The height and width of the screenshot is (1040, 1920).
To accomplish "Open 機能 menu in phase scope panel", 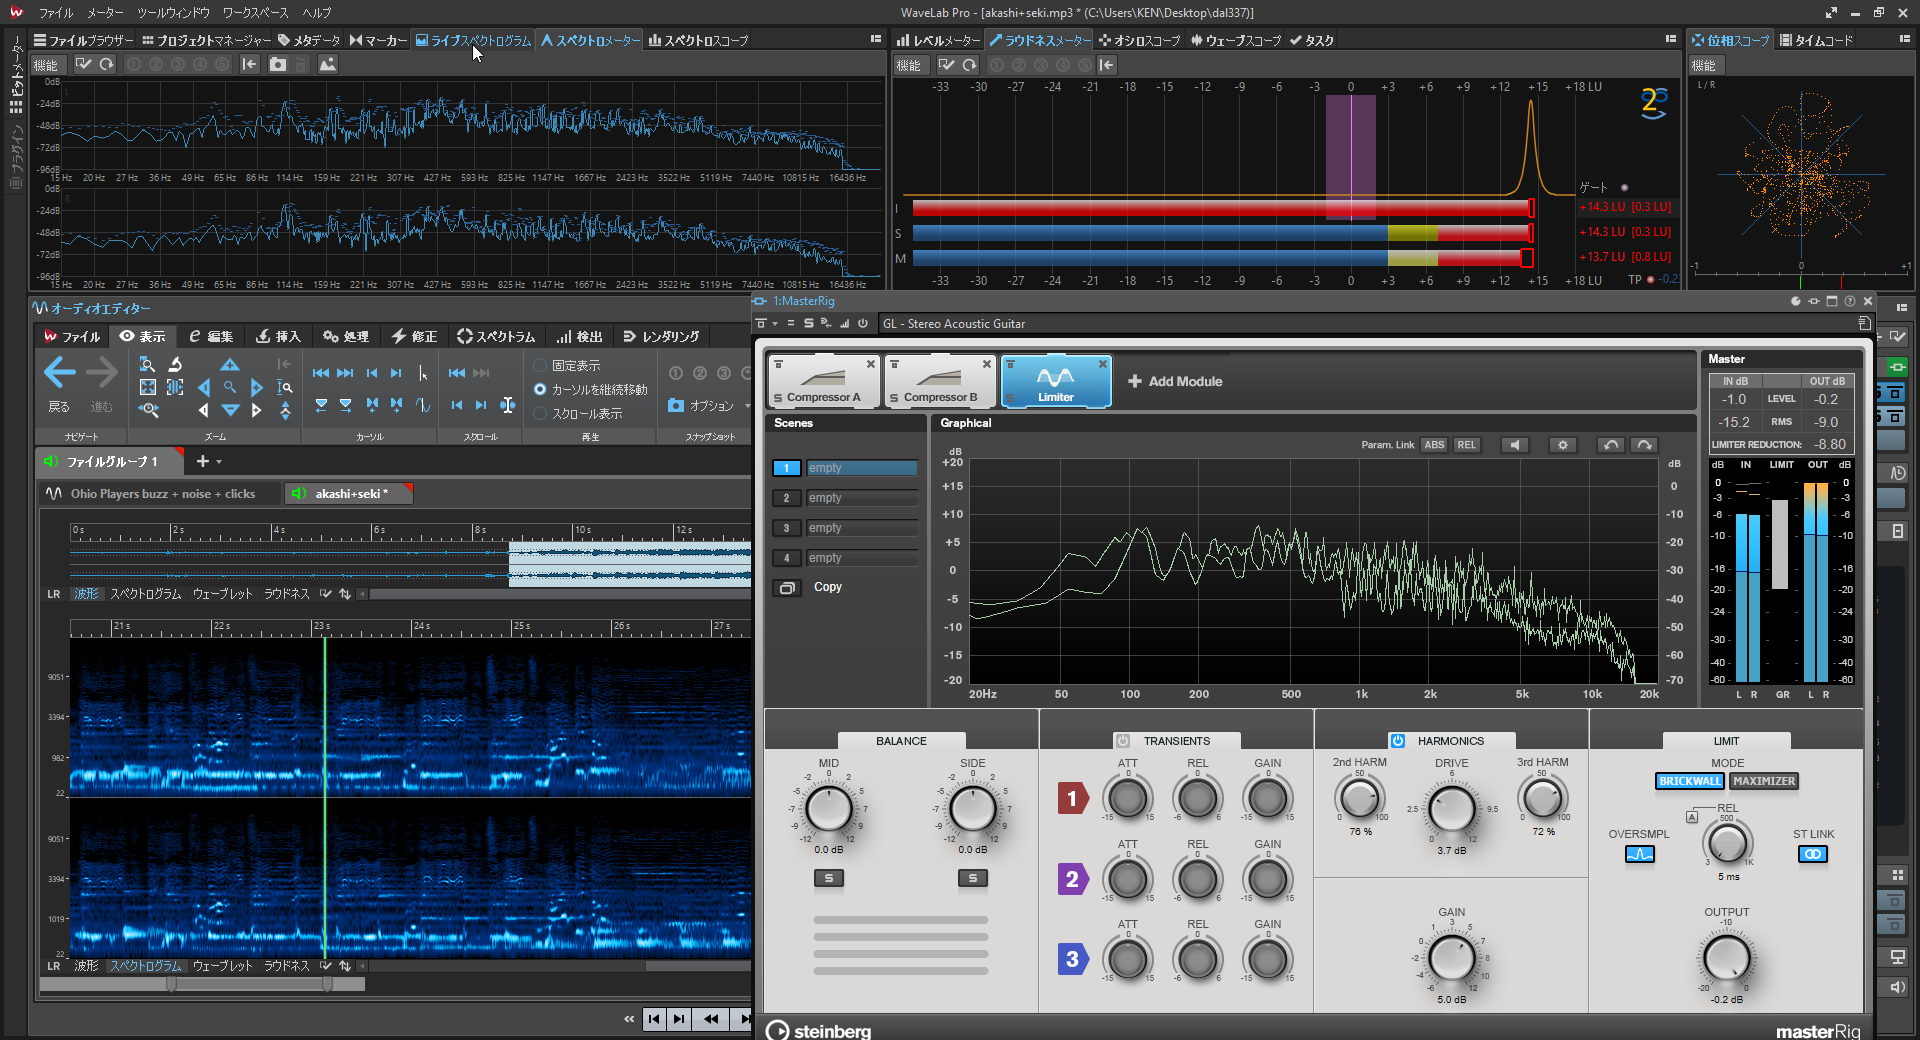I will [x=1704, y=65].
